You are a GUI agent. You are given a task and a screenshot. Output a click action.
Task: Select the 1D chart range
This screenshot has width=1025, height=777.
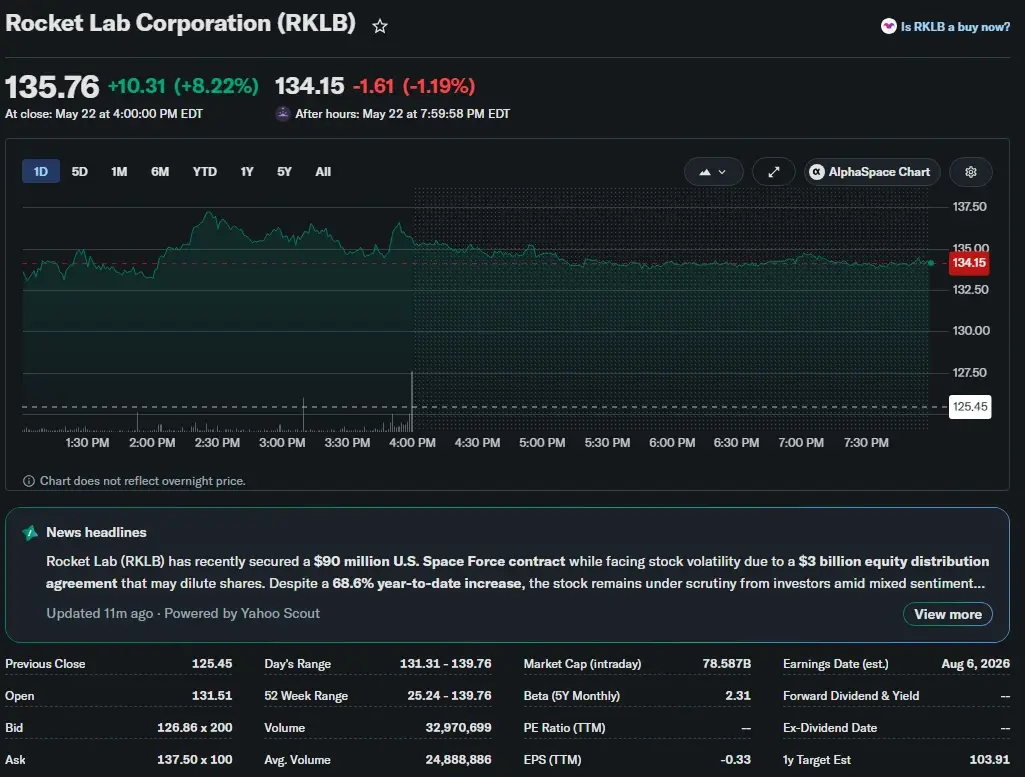(41, 171)
